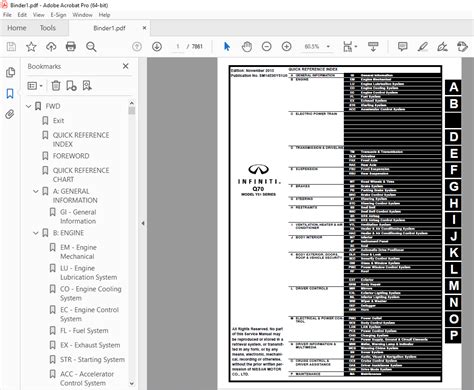Open Attachments paperclip panel
474x390 pixels.
coord(10,114)
